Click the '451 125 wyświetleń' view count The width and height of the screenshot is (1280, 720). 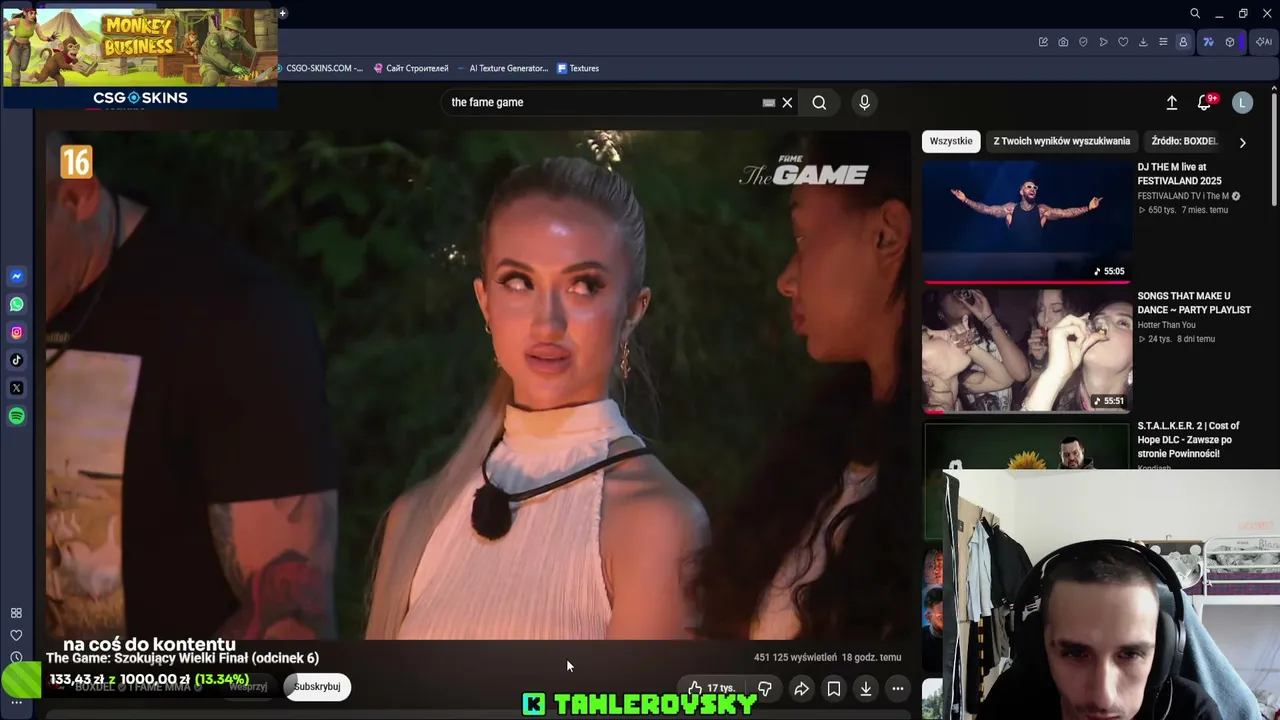click(x=795, y=657)
